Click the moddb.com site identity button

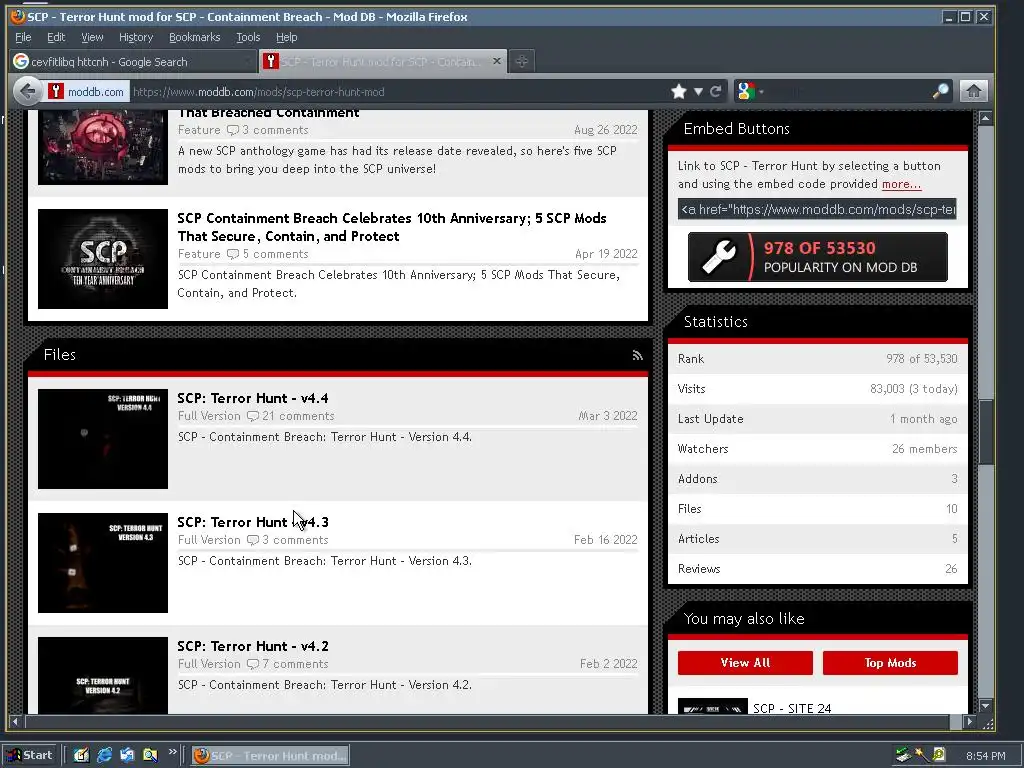[x=86, y=91]
